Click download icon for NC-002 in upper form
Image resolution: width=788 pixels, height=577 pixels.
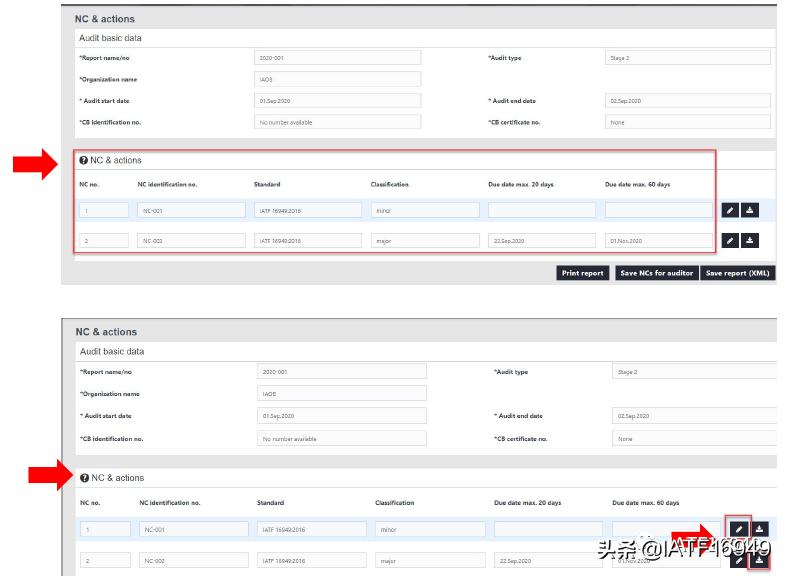point(751,240)
